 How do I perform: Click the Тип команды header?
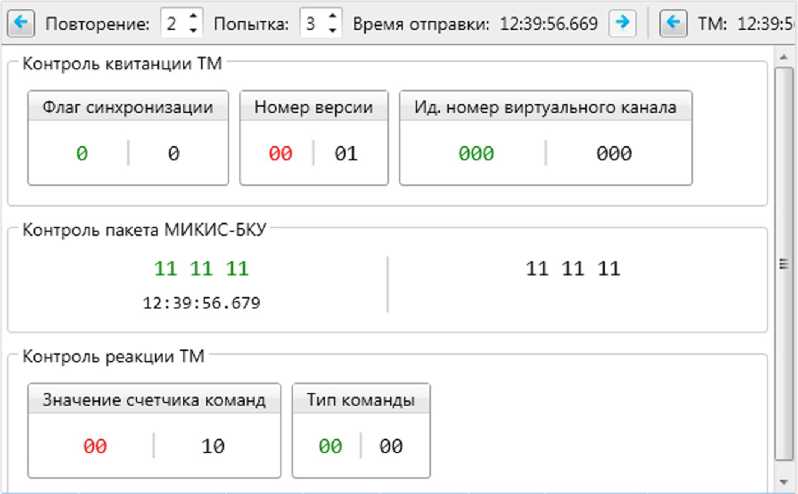coord(361,400)
